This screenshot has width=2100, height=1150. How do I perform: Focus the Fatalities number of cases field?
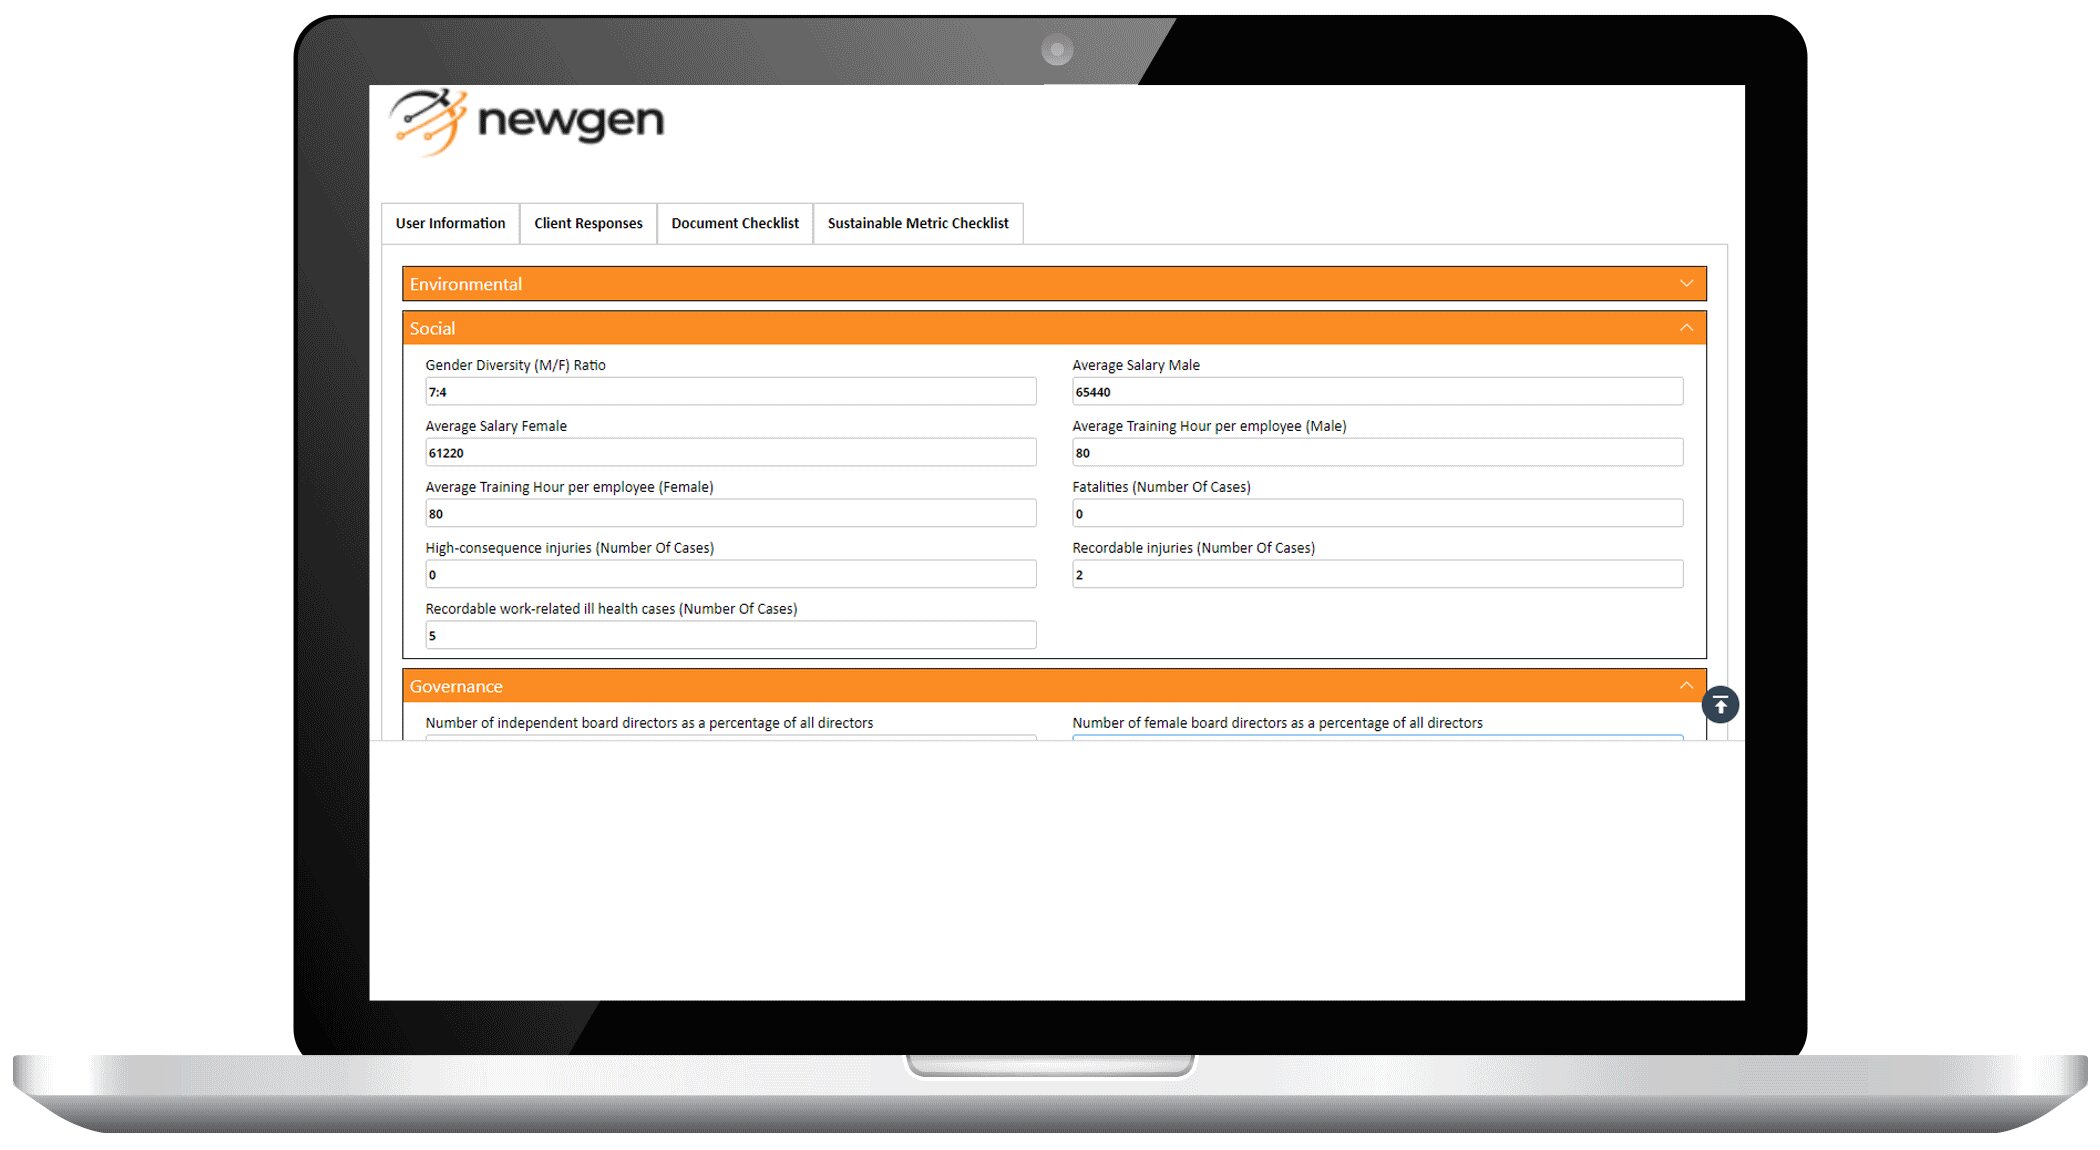pyautogui.click(x=1377, y=514)
